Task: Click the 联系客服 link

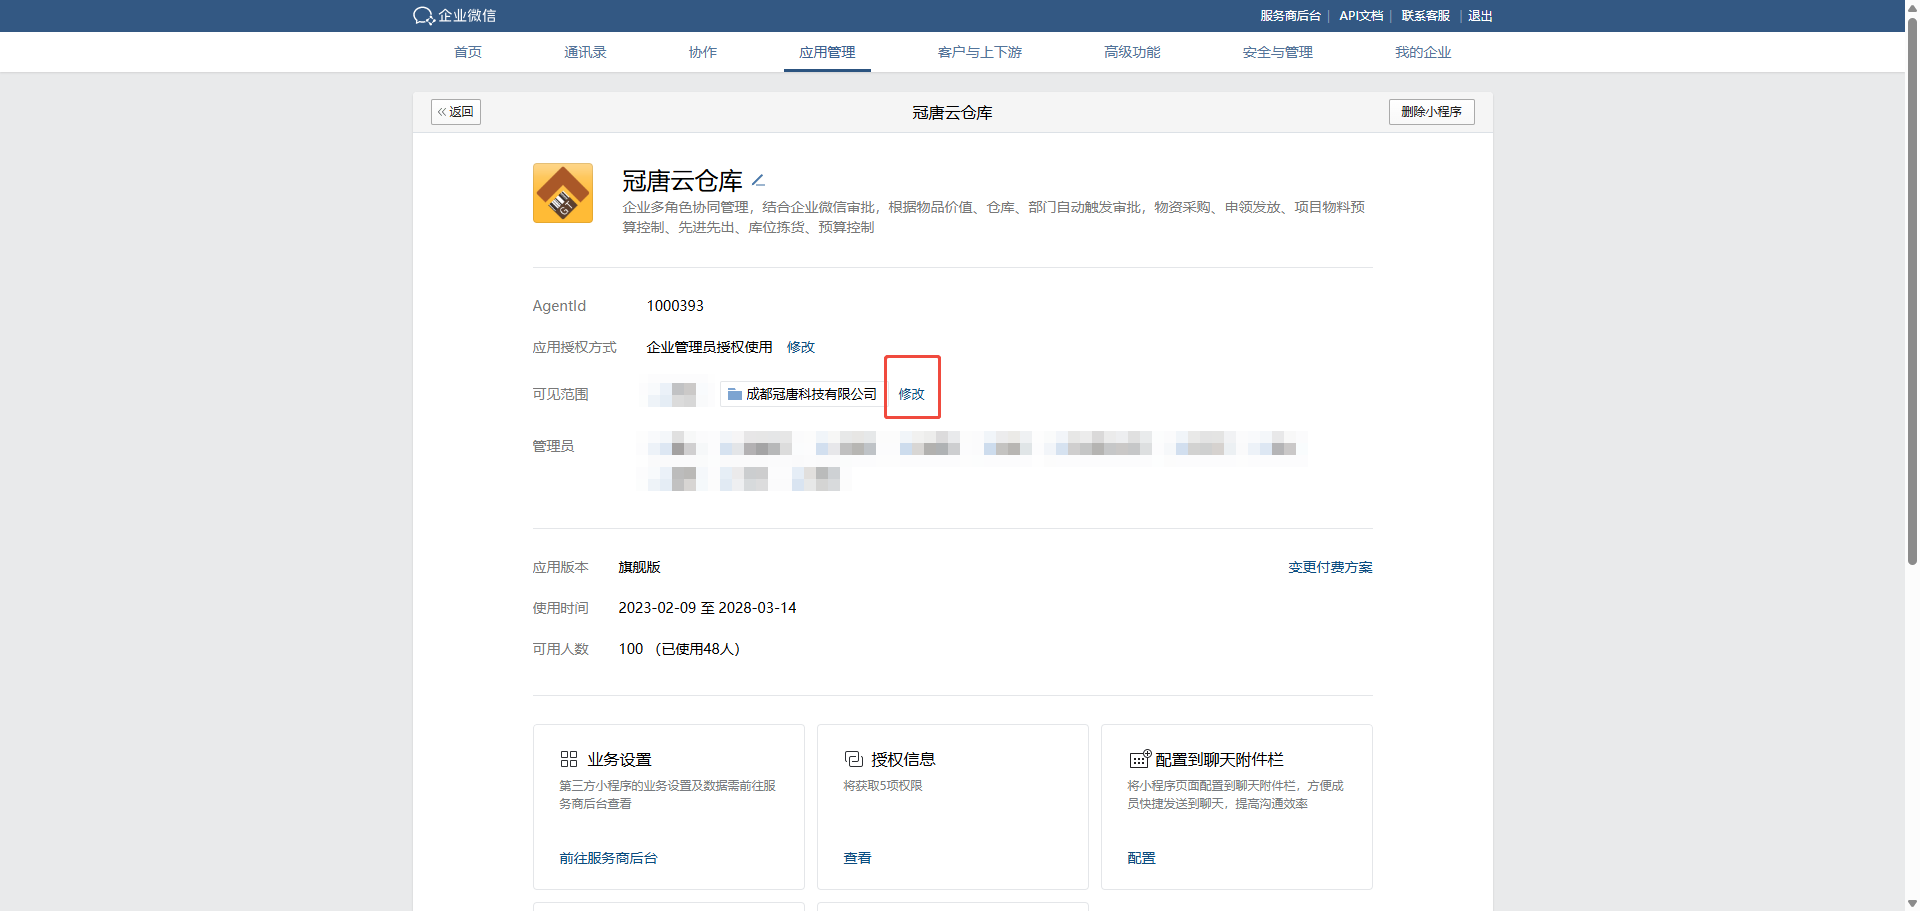Action: pyautogui.click(x=1425, y=16)
